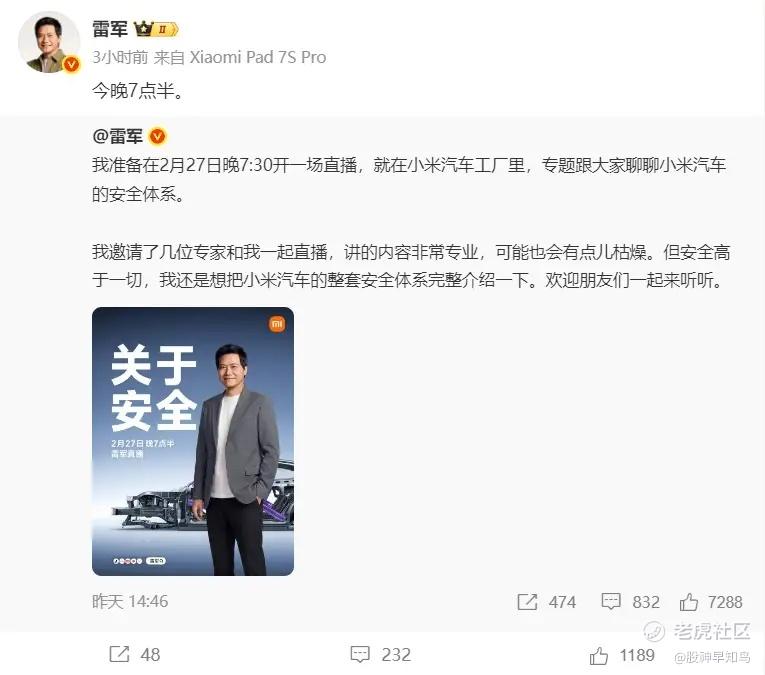765x675 pixels.
Task: Open comments via bottom comment icon
Action: 361,654
